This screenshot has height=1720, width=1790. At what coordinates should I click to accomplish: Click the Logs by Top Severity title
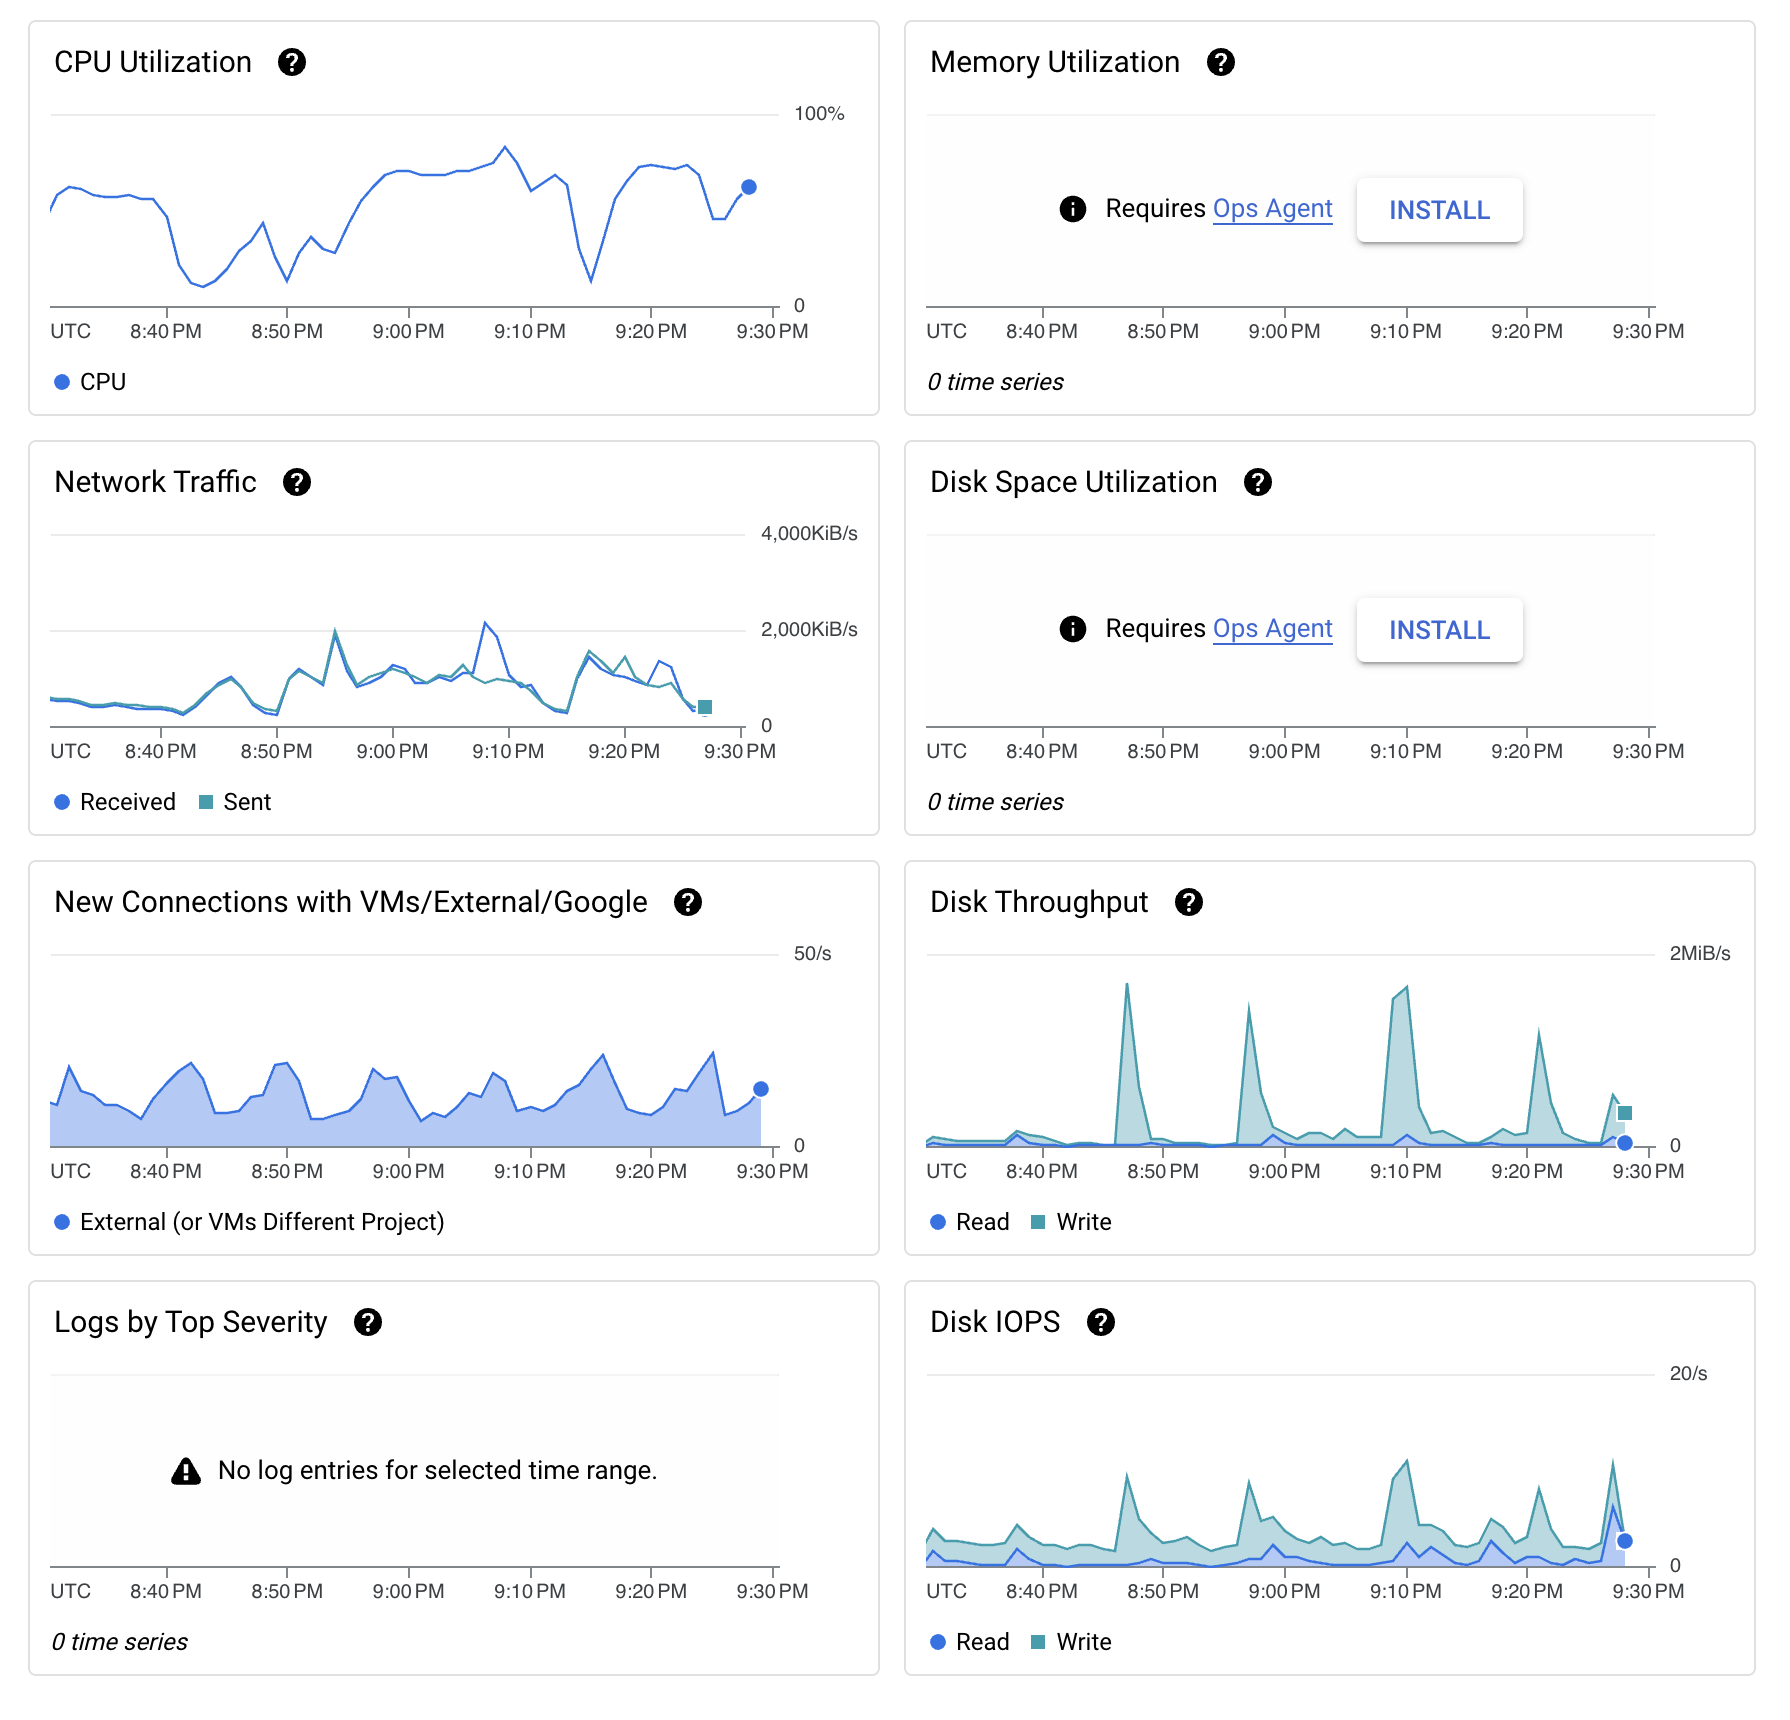[x=191, y=1322]
